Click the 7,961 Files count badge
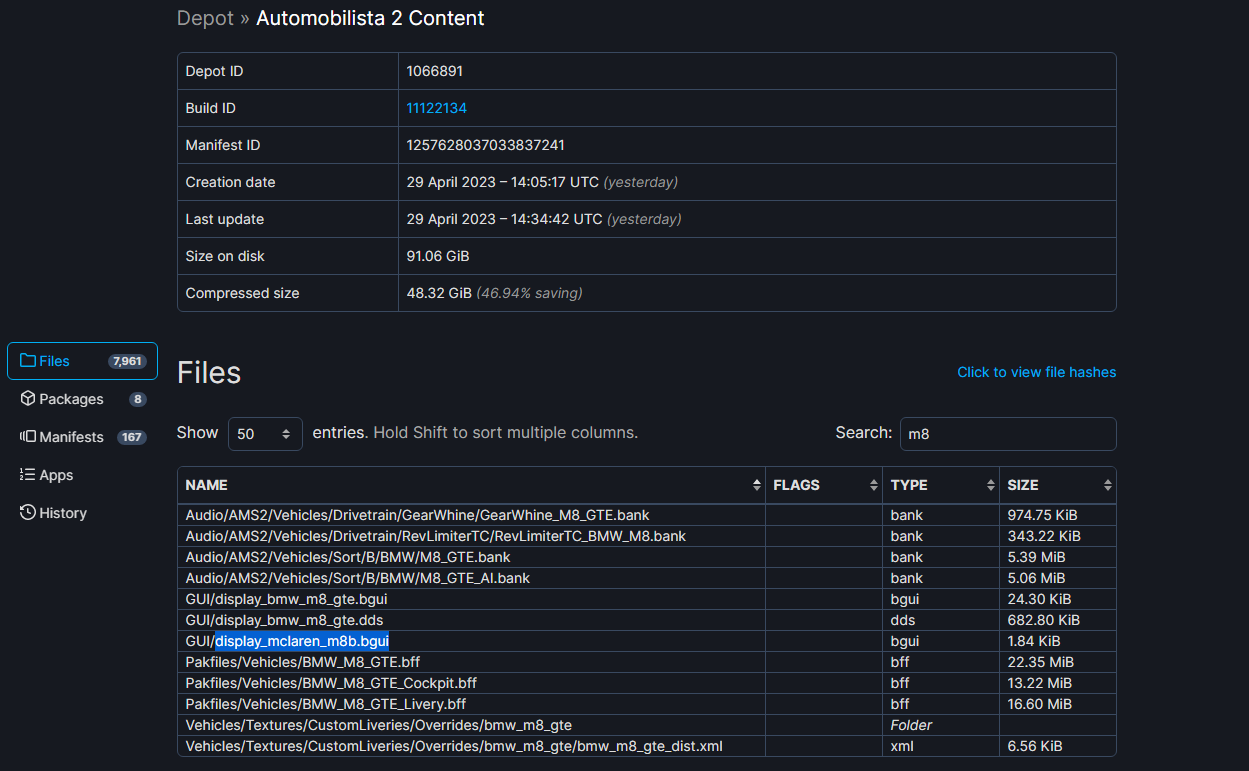This screenshot has width=1249, height=771. pos(127,361)
